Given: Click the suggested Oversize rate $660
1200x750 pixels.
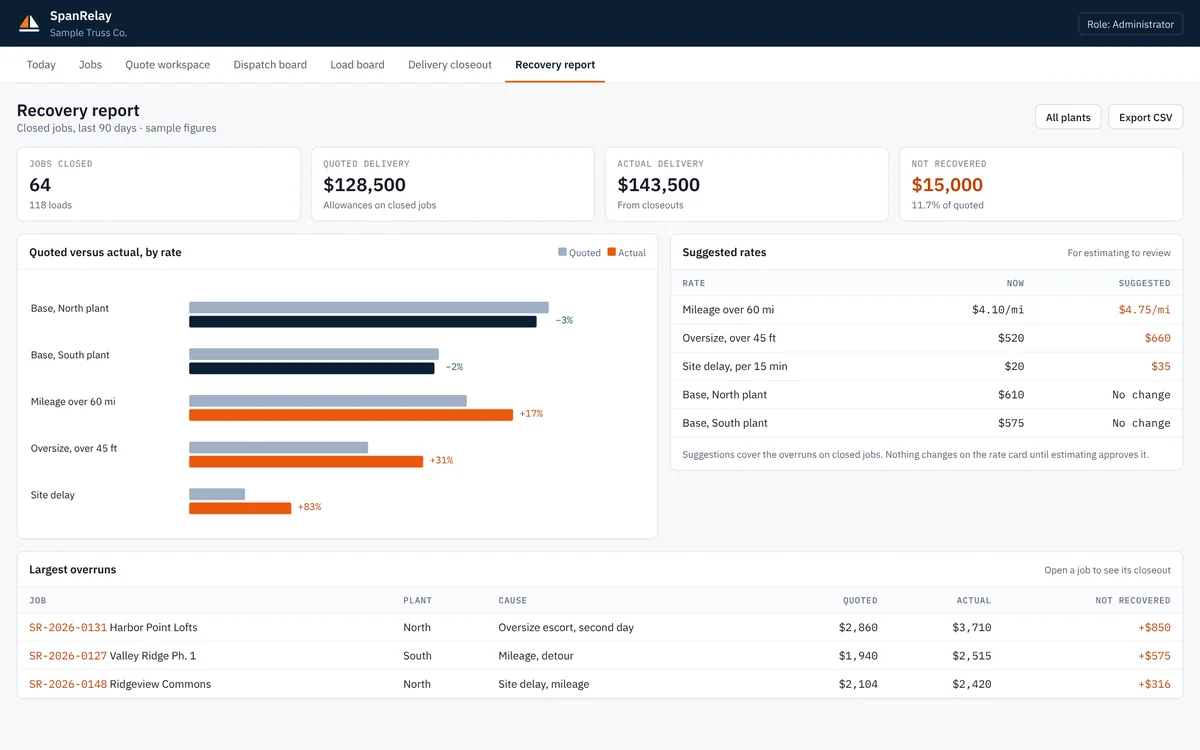Looking at the screenshot, I should pos(1158,338).
